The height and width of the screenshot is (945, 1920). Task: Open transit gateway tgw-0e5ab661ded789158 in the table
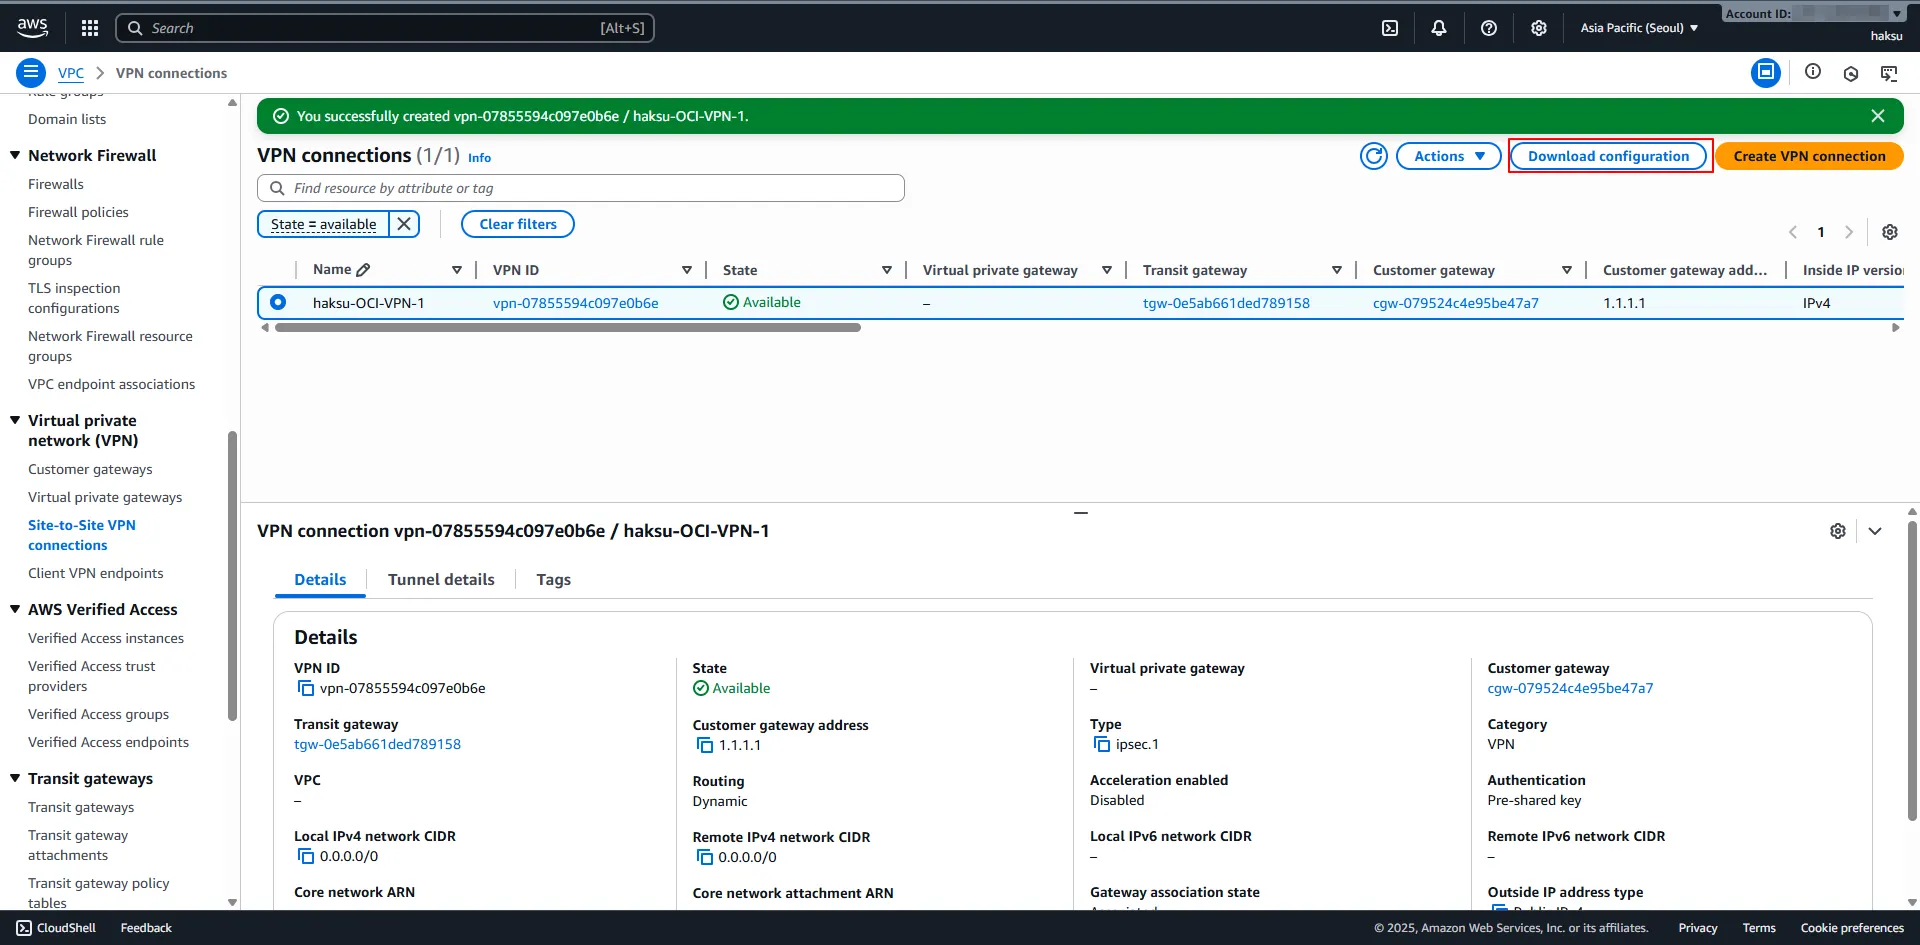(1226, 303)
